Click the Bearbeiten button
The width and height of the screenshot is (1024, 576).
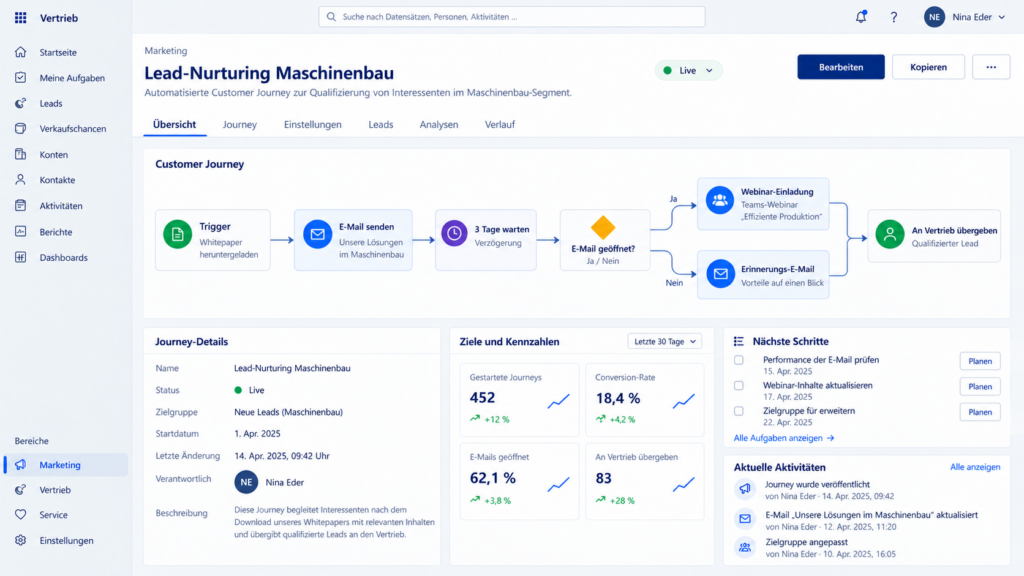(840, 67)
